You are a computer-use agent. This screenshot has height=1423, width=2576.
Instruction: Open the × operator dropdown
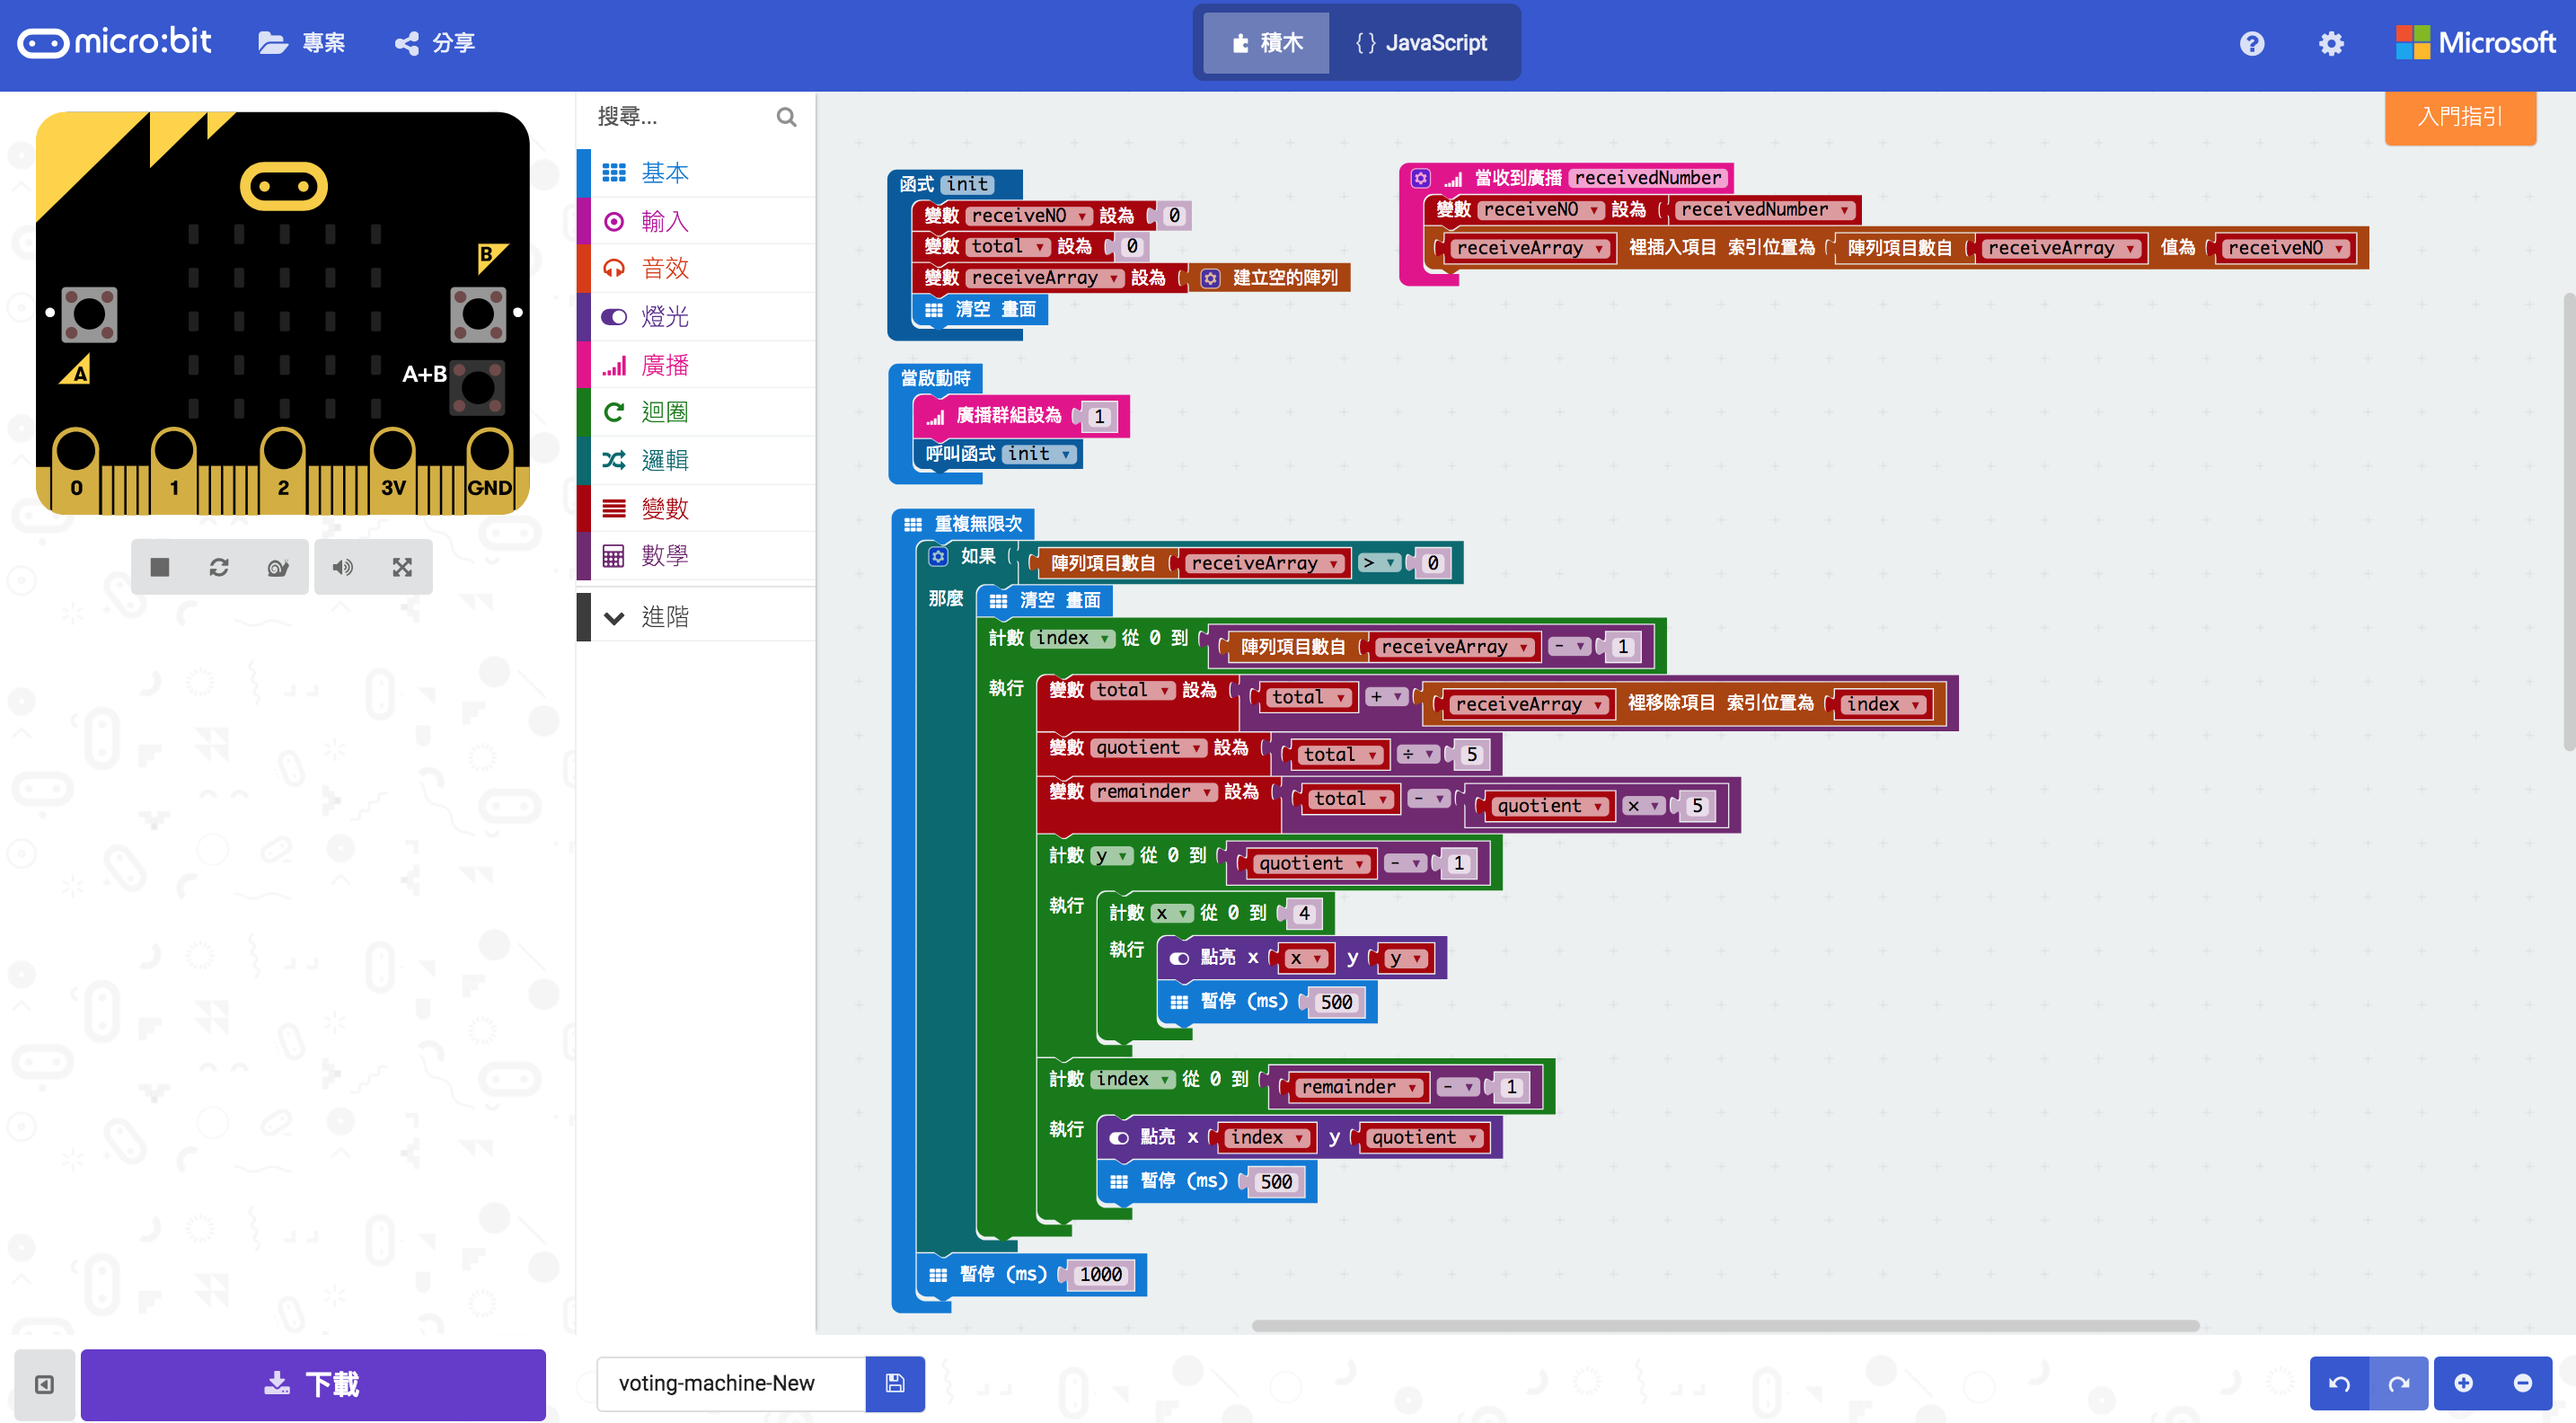tap(1643, 806)
